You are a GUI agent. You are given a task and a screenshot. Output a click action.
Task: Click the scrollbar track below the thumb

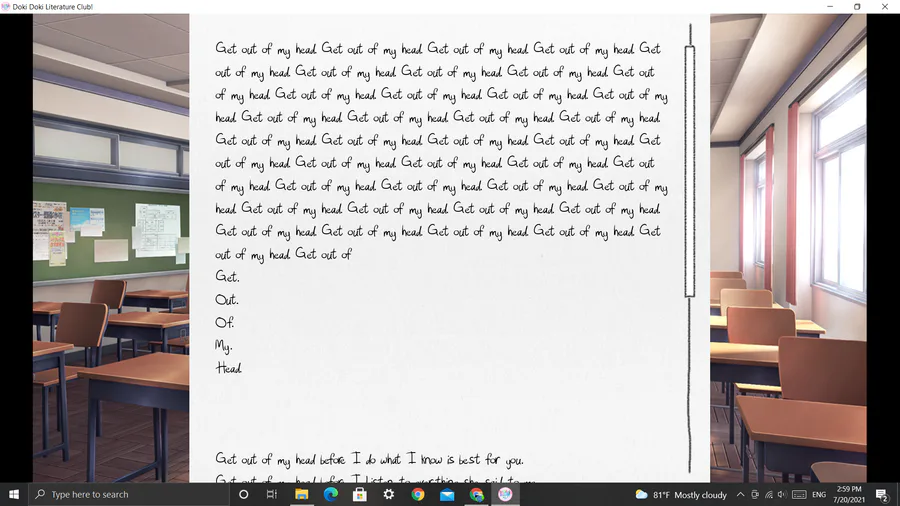pos(690,384)
